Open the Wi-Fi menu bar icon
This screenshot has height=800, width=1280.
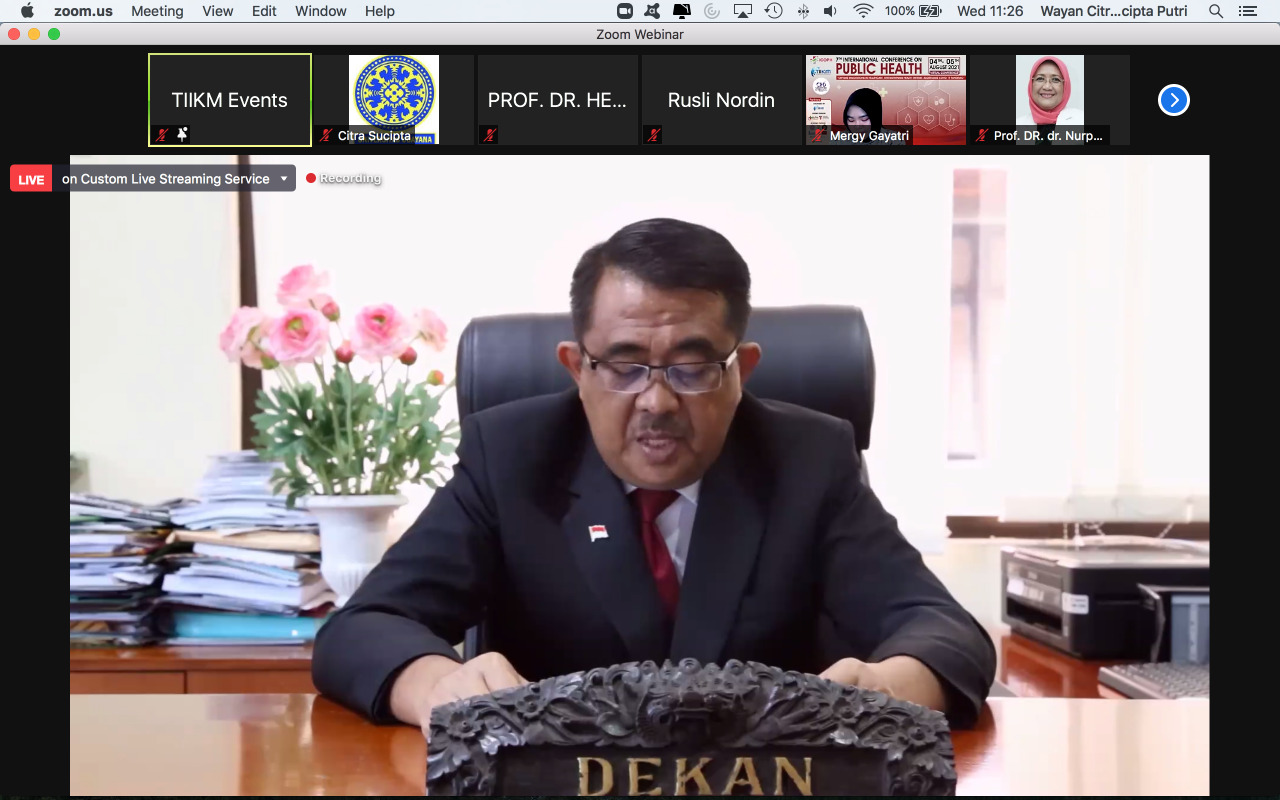(863, 11)
